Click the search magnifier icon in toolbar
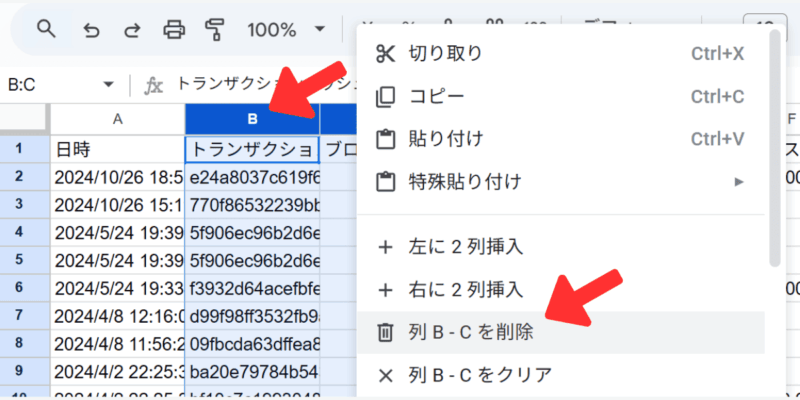Viewport: 800px width, 400px height. [x=46, y=30]
